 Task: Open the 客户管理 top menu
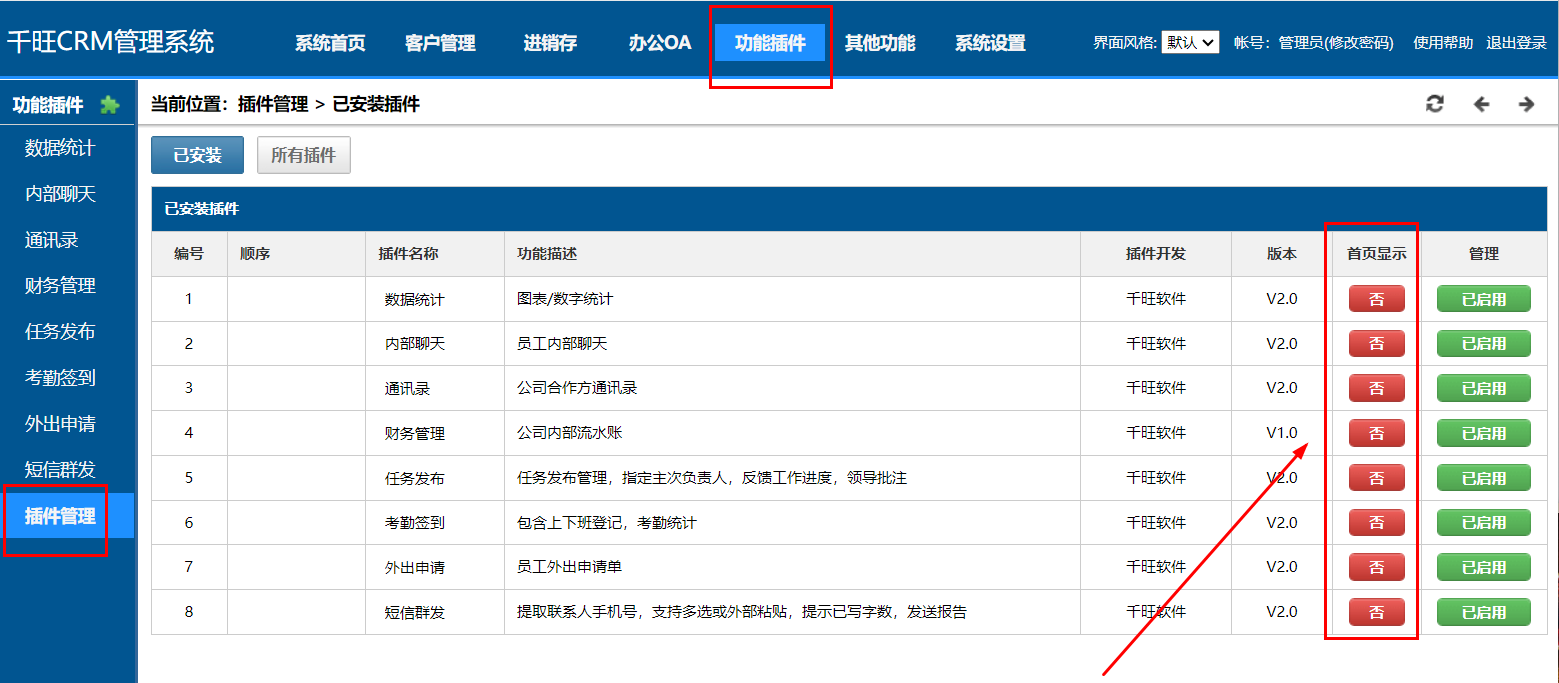pos(440,43)
